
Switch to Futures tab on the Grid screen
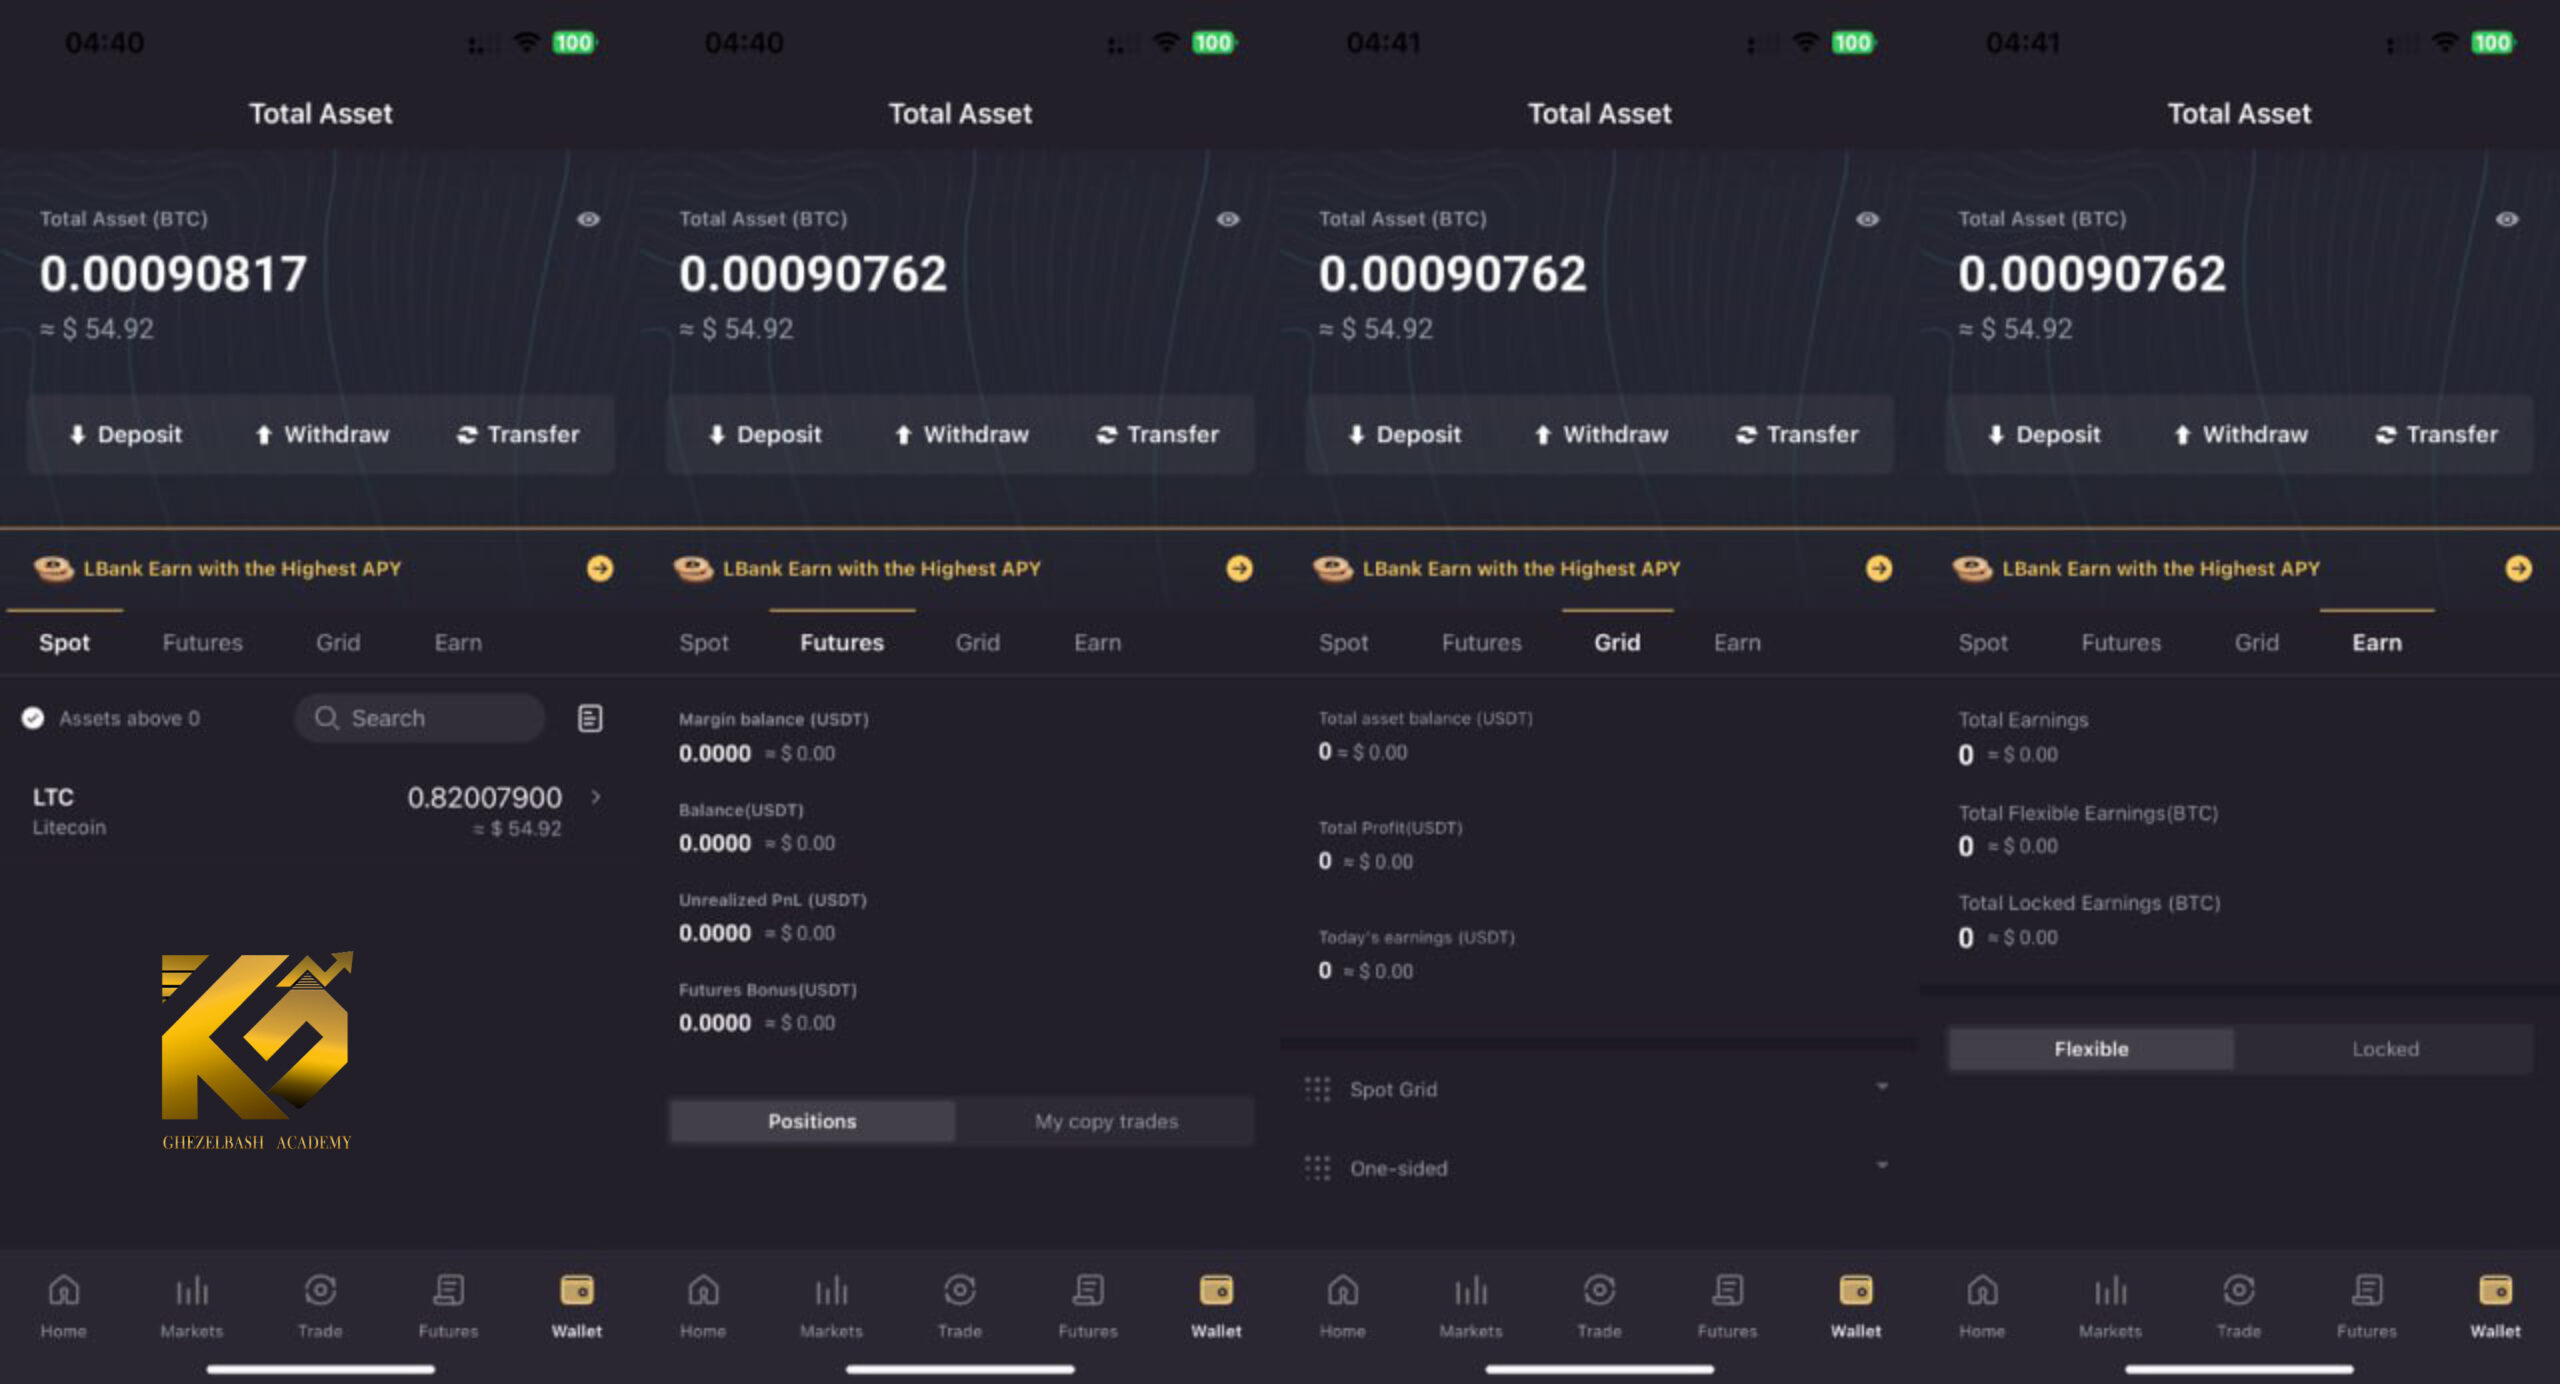[x=1482, y=642]
